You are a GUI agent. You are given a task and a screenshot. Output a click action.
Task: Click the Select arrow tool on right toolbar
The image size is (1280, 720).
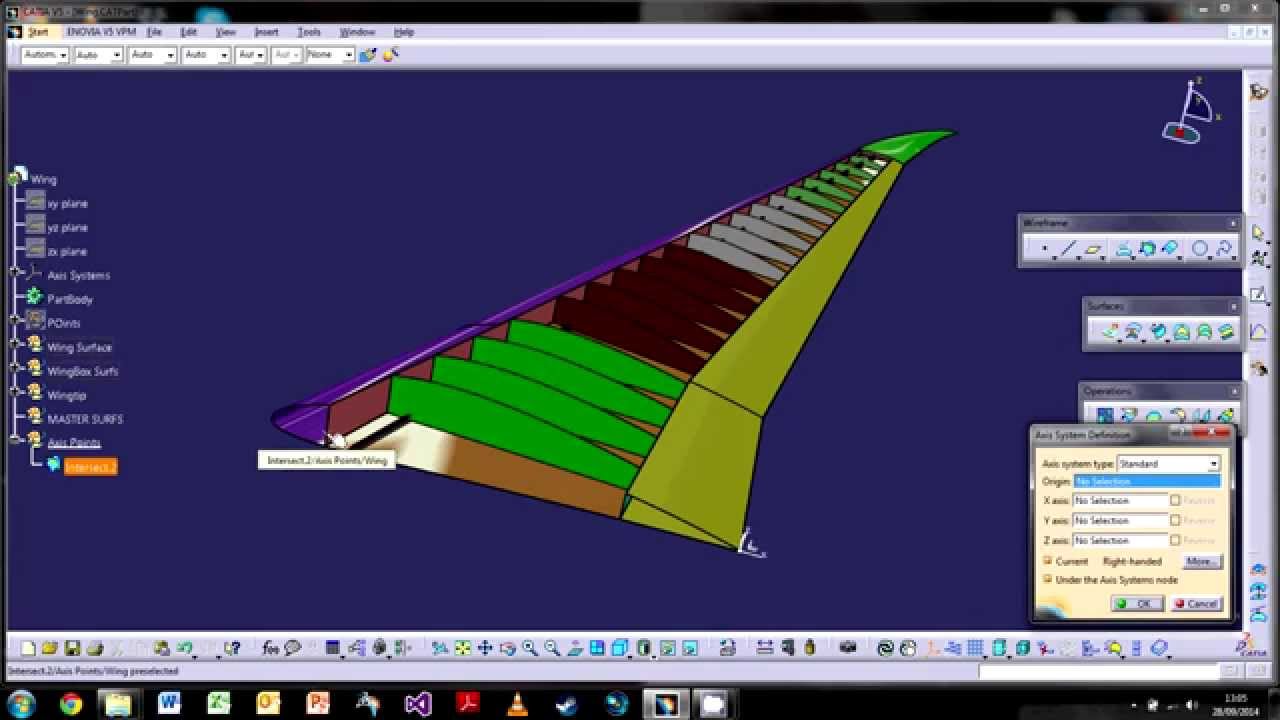click(1258, 232)
